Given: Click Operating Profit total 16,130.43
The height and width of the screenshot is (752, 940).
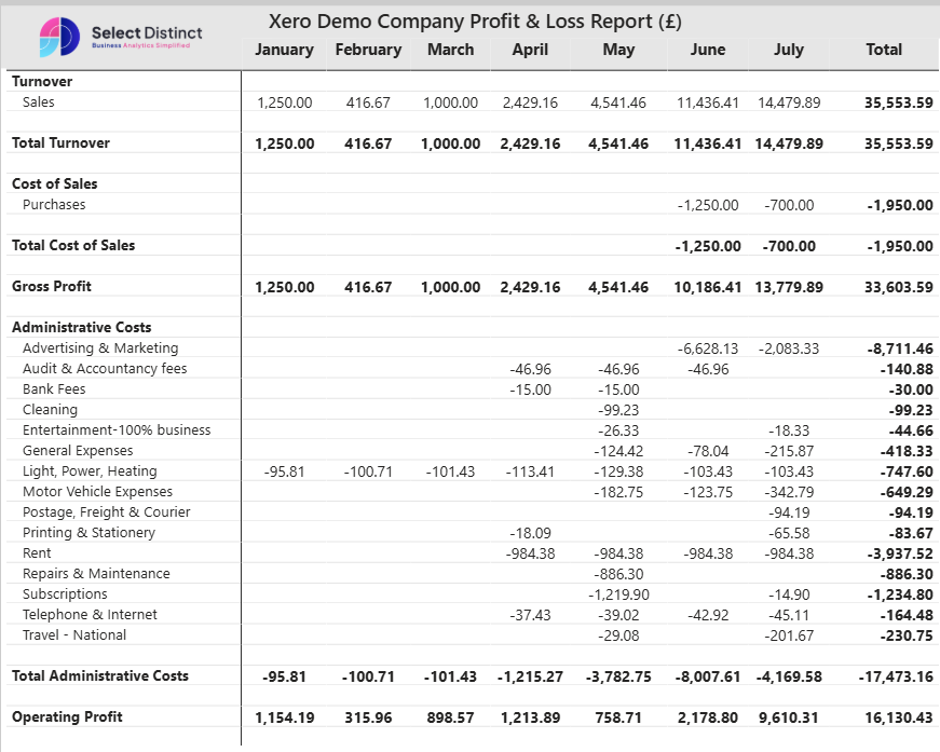Looking at the screenshot, I should (898, 718).
